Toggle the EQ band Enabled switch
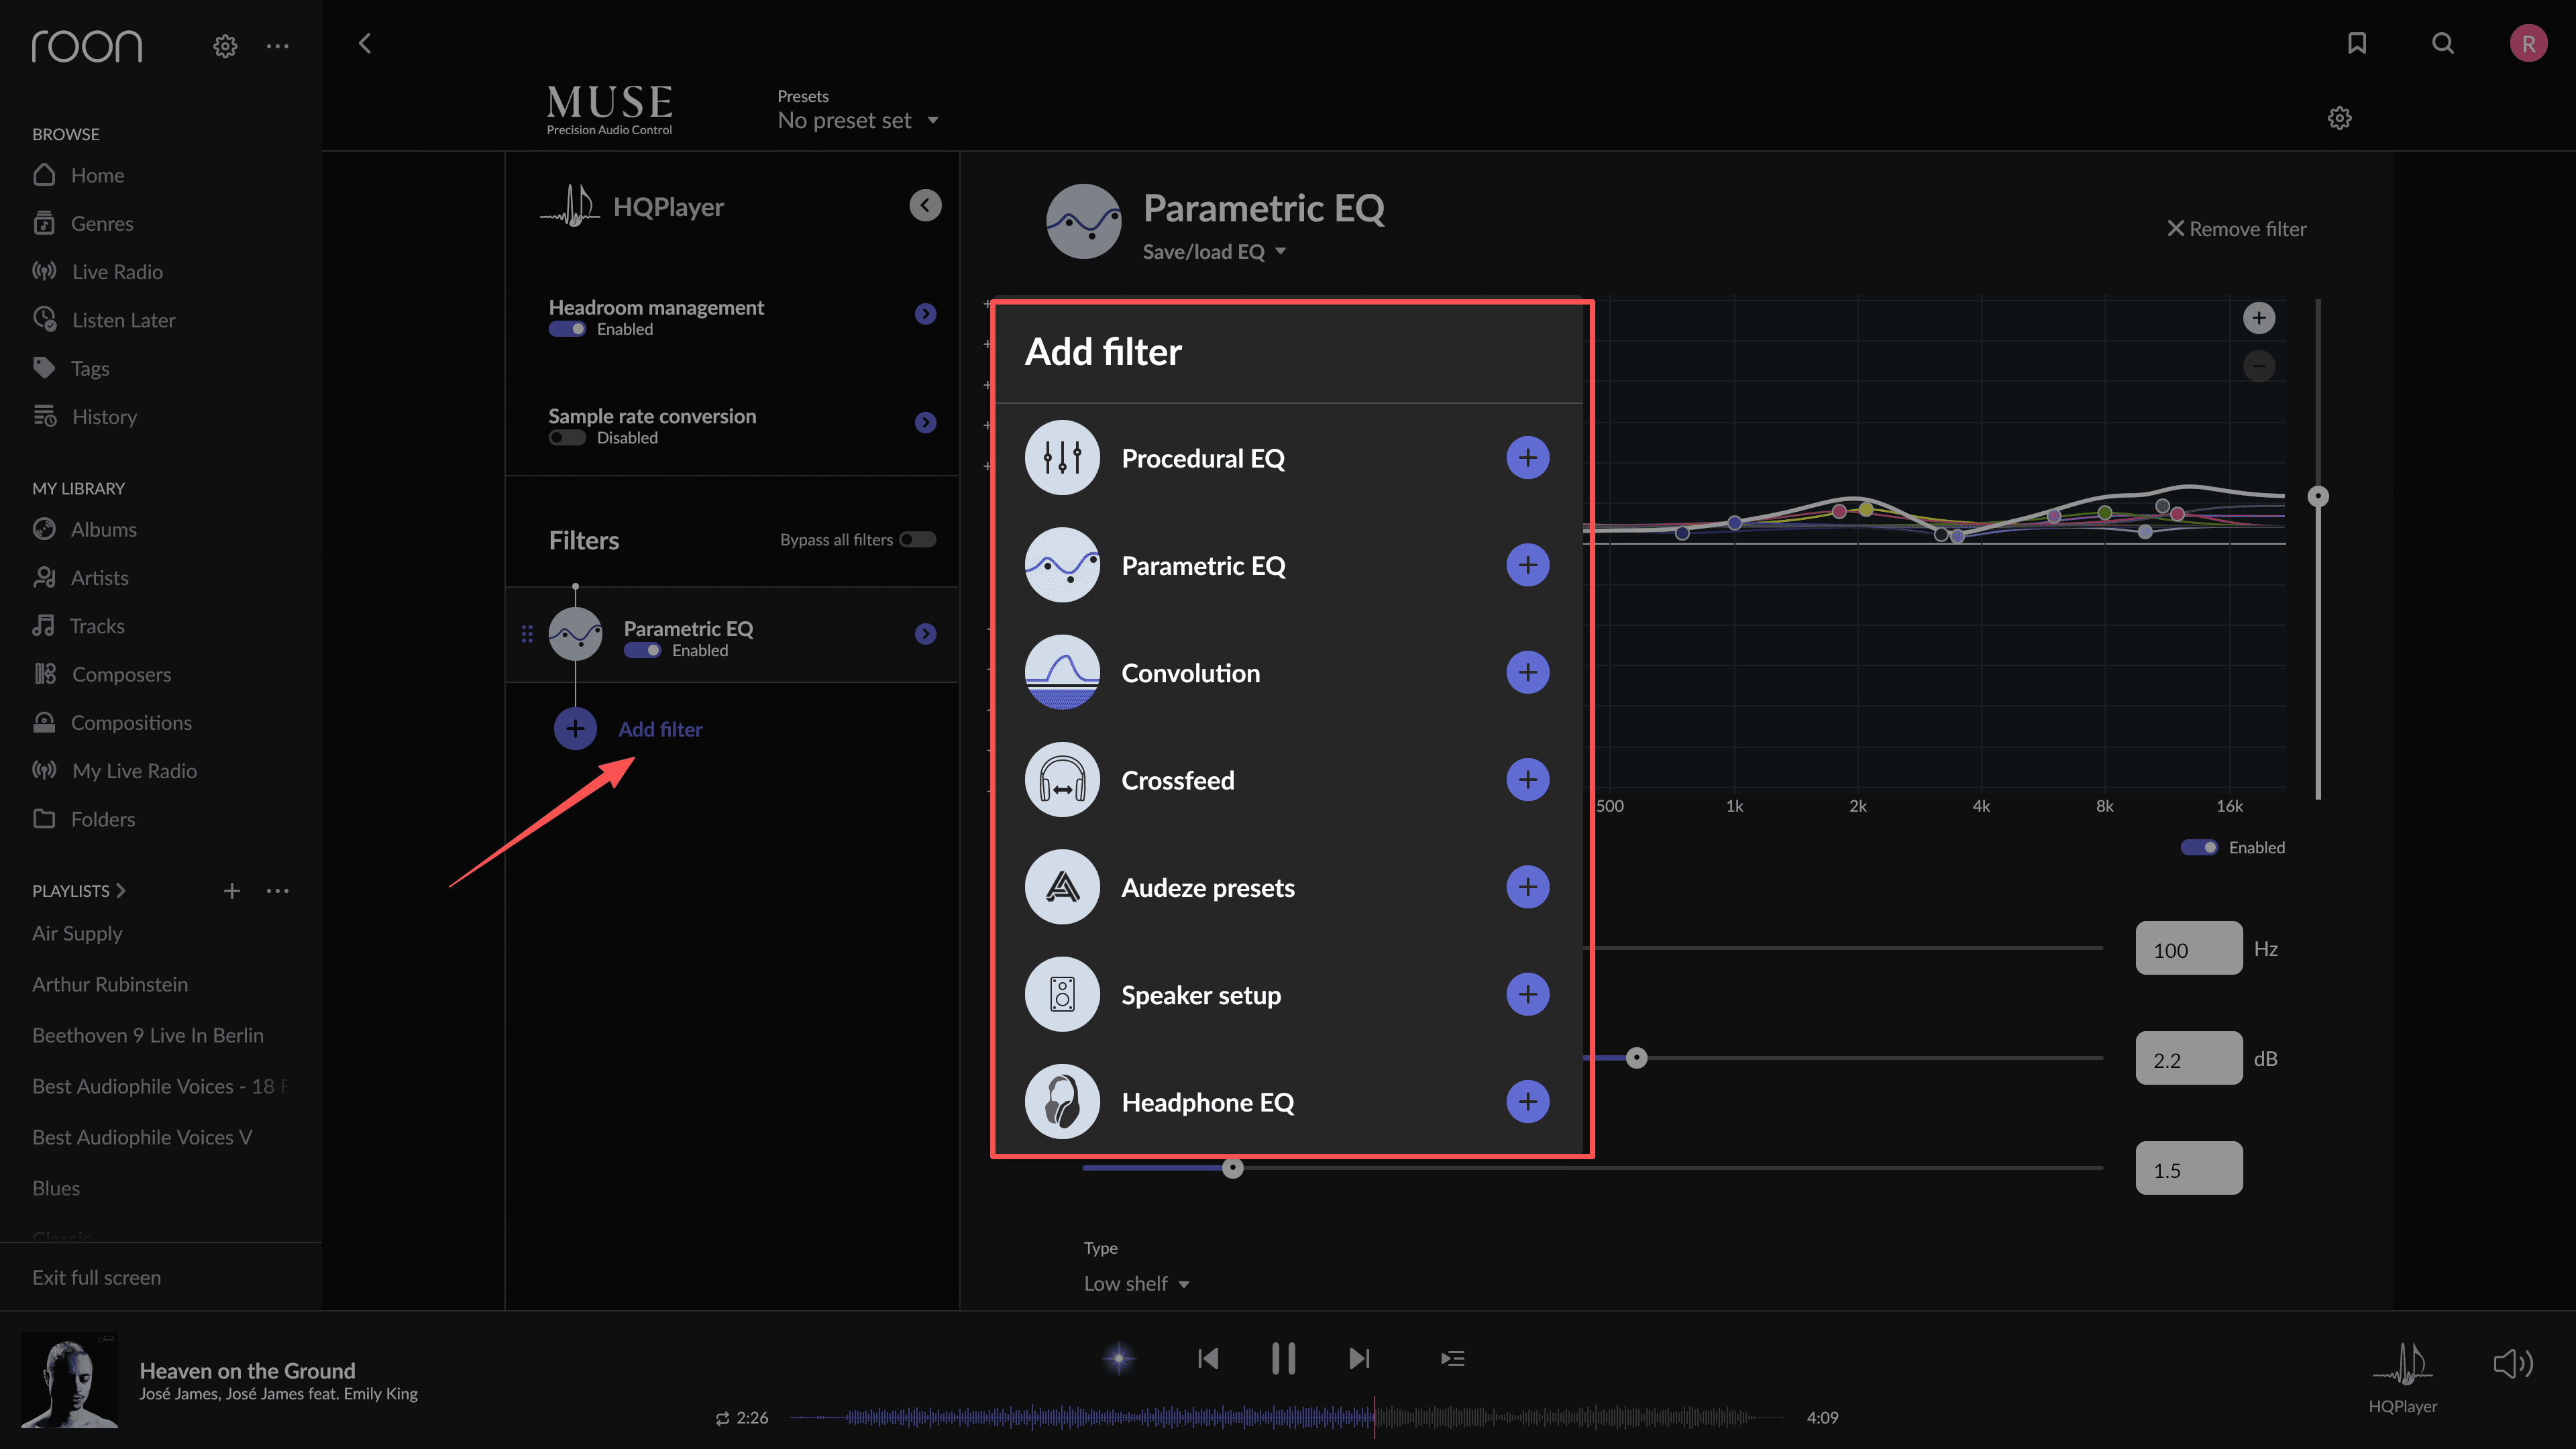2576x1449 pixels. [x=2199, y=848]
